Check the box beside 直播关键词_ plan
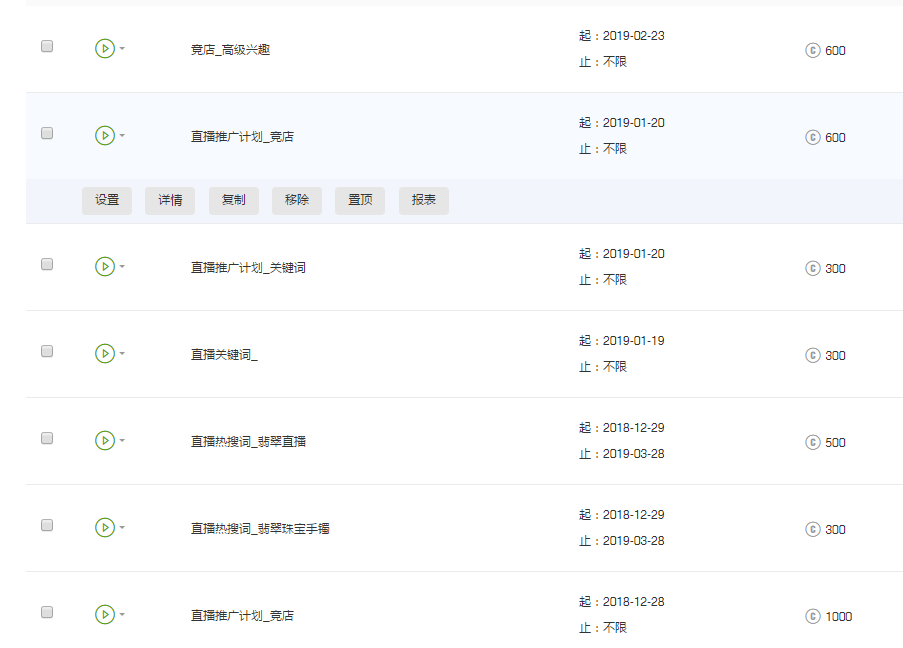The width and height of the screenshot is (903, 648). (x=47, y=351)
